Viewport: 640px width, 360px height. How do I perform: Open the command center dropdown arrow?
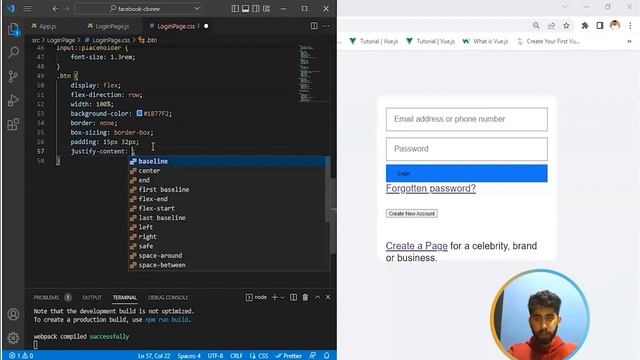pyautogui.click(x=197, y=9)
